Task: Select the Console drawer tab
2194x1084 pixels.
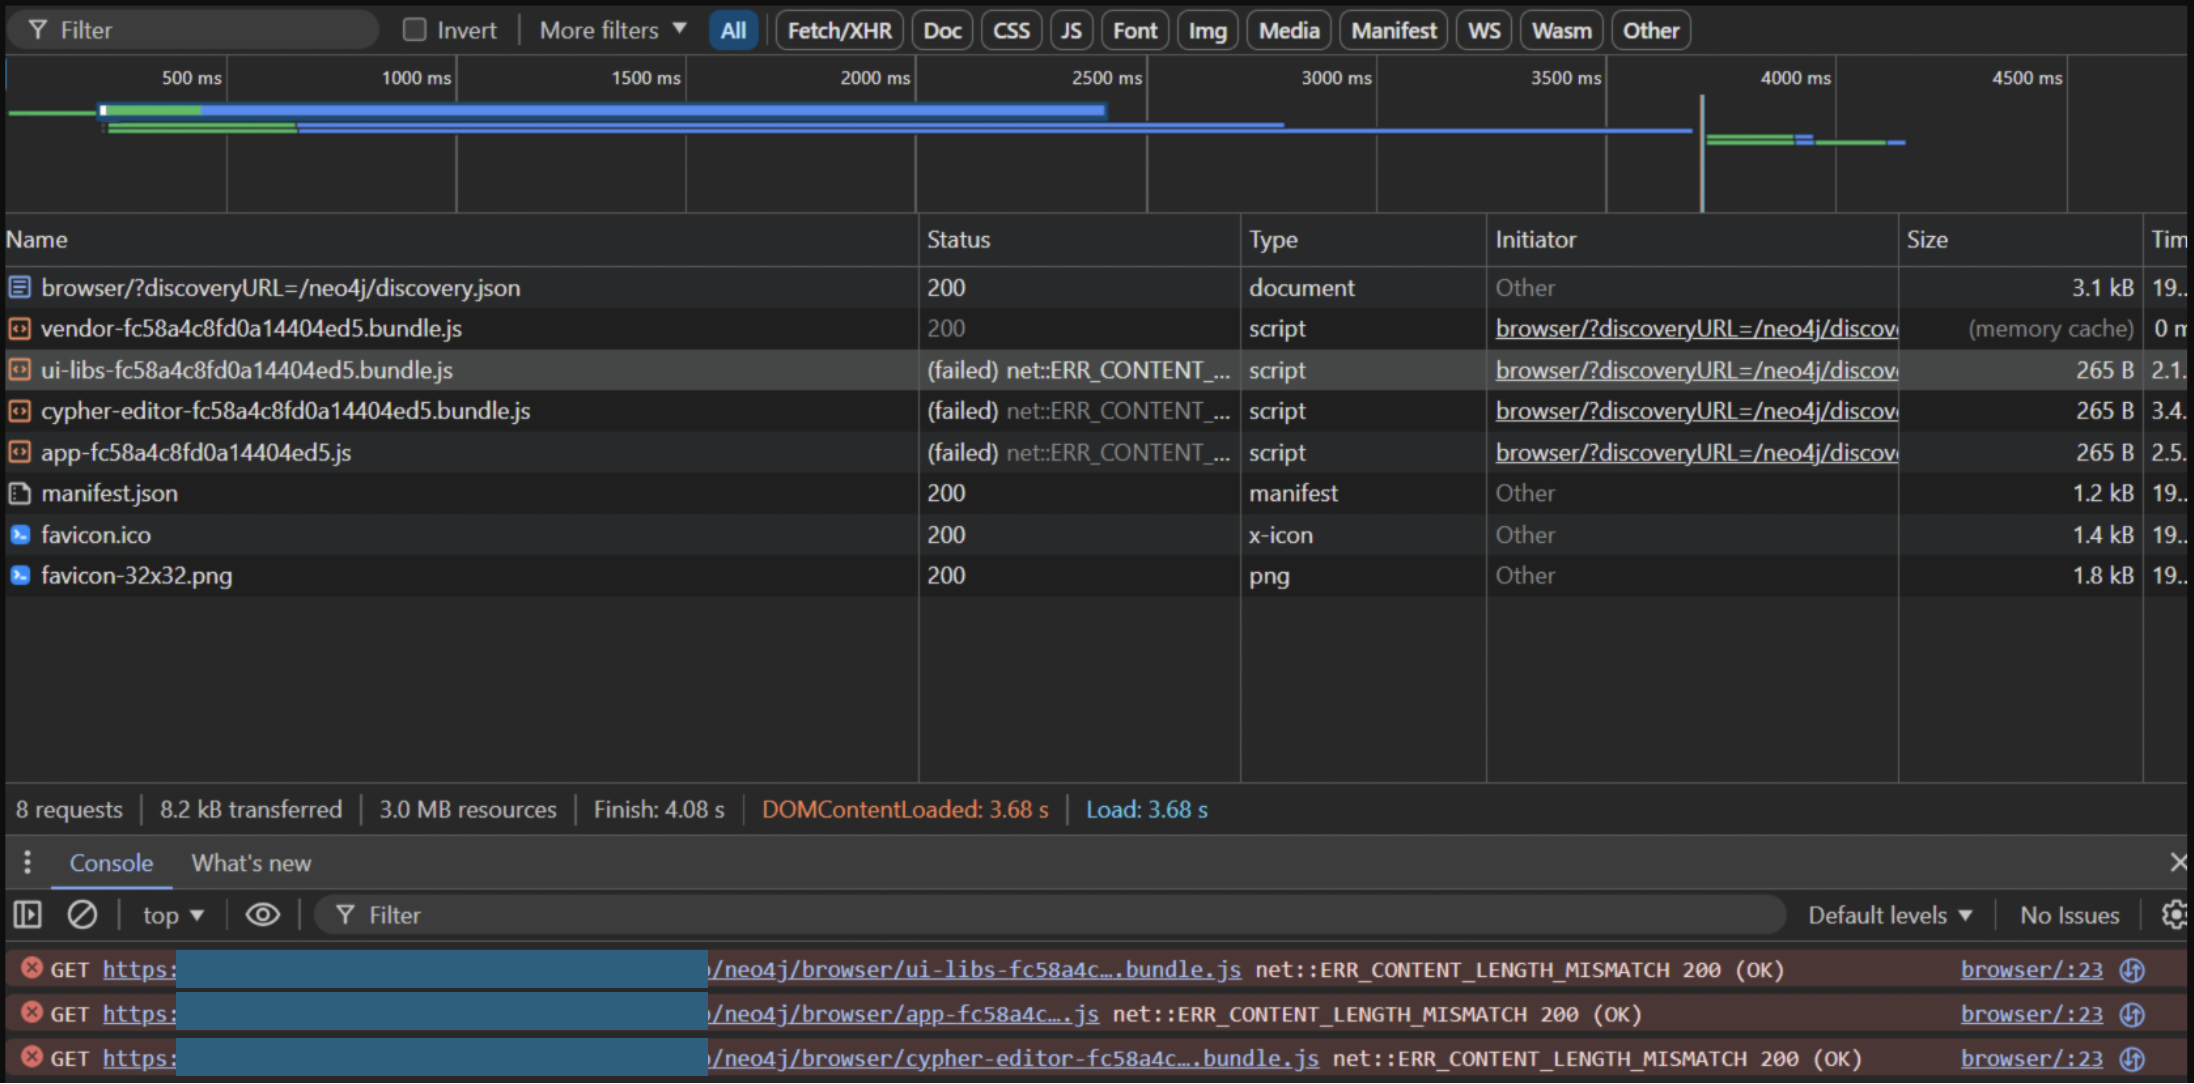Action: click(x=111, y=863)
